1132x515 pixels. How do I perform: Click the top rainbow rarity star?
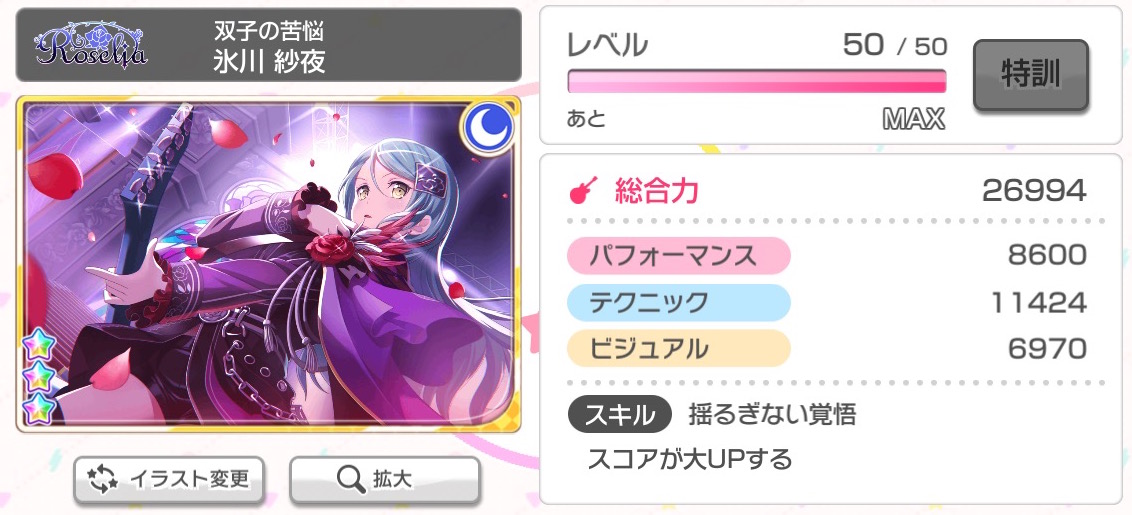tap(38, 345)
